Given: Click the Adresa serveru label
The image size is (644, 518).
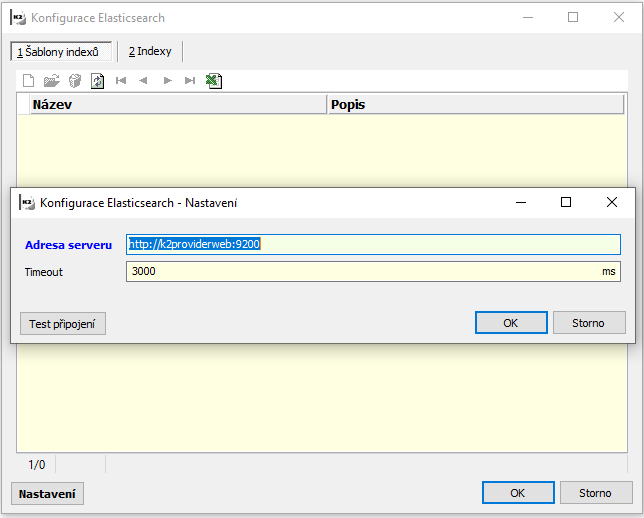Looking at the screenshot, I should 68,245.
